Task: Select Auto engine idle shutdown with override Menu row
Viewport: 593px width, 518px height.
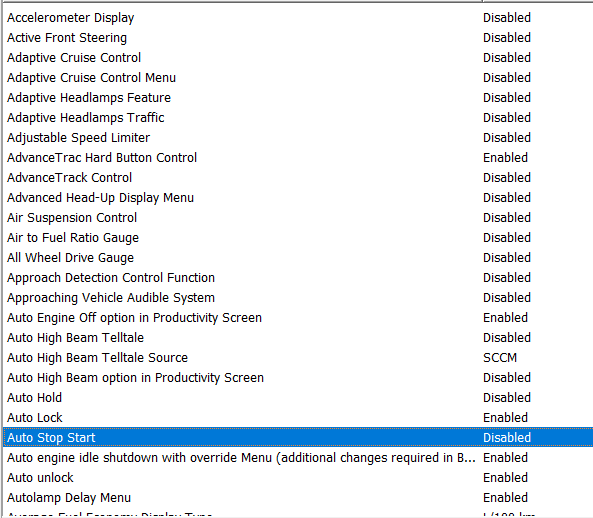Action: [298, 458]
